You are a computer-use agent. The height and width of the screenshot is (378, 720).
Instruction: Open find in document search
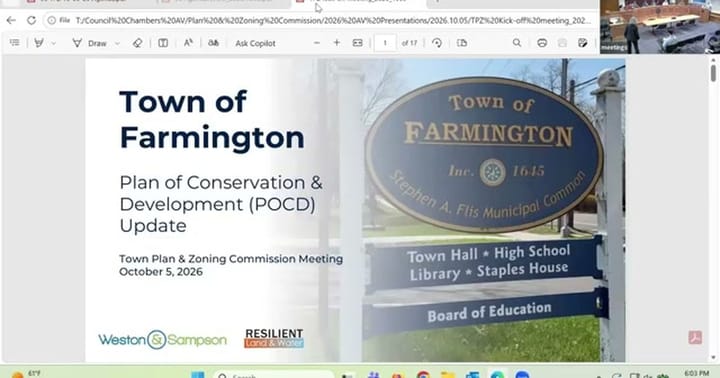point(517,43)
